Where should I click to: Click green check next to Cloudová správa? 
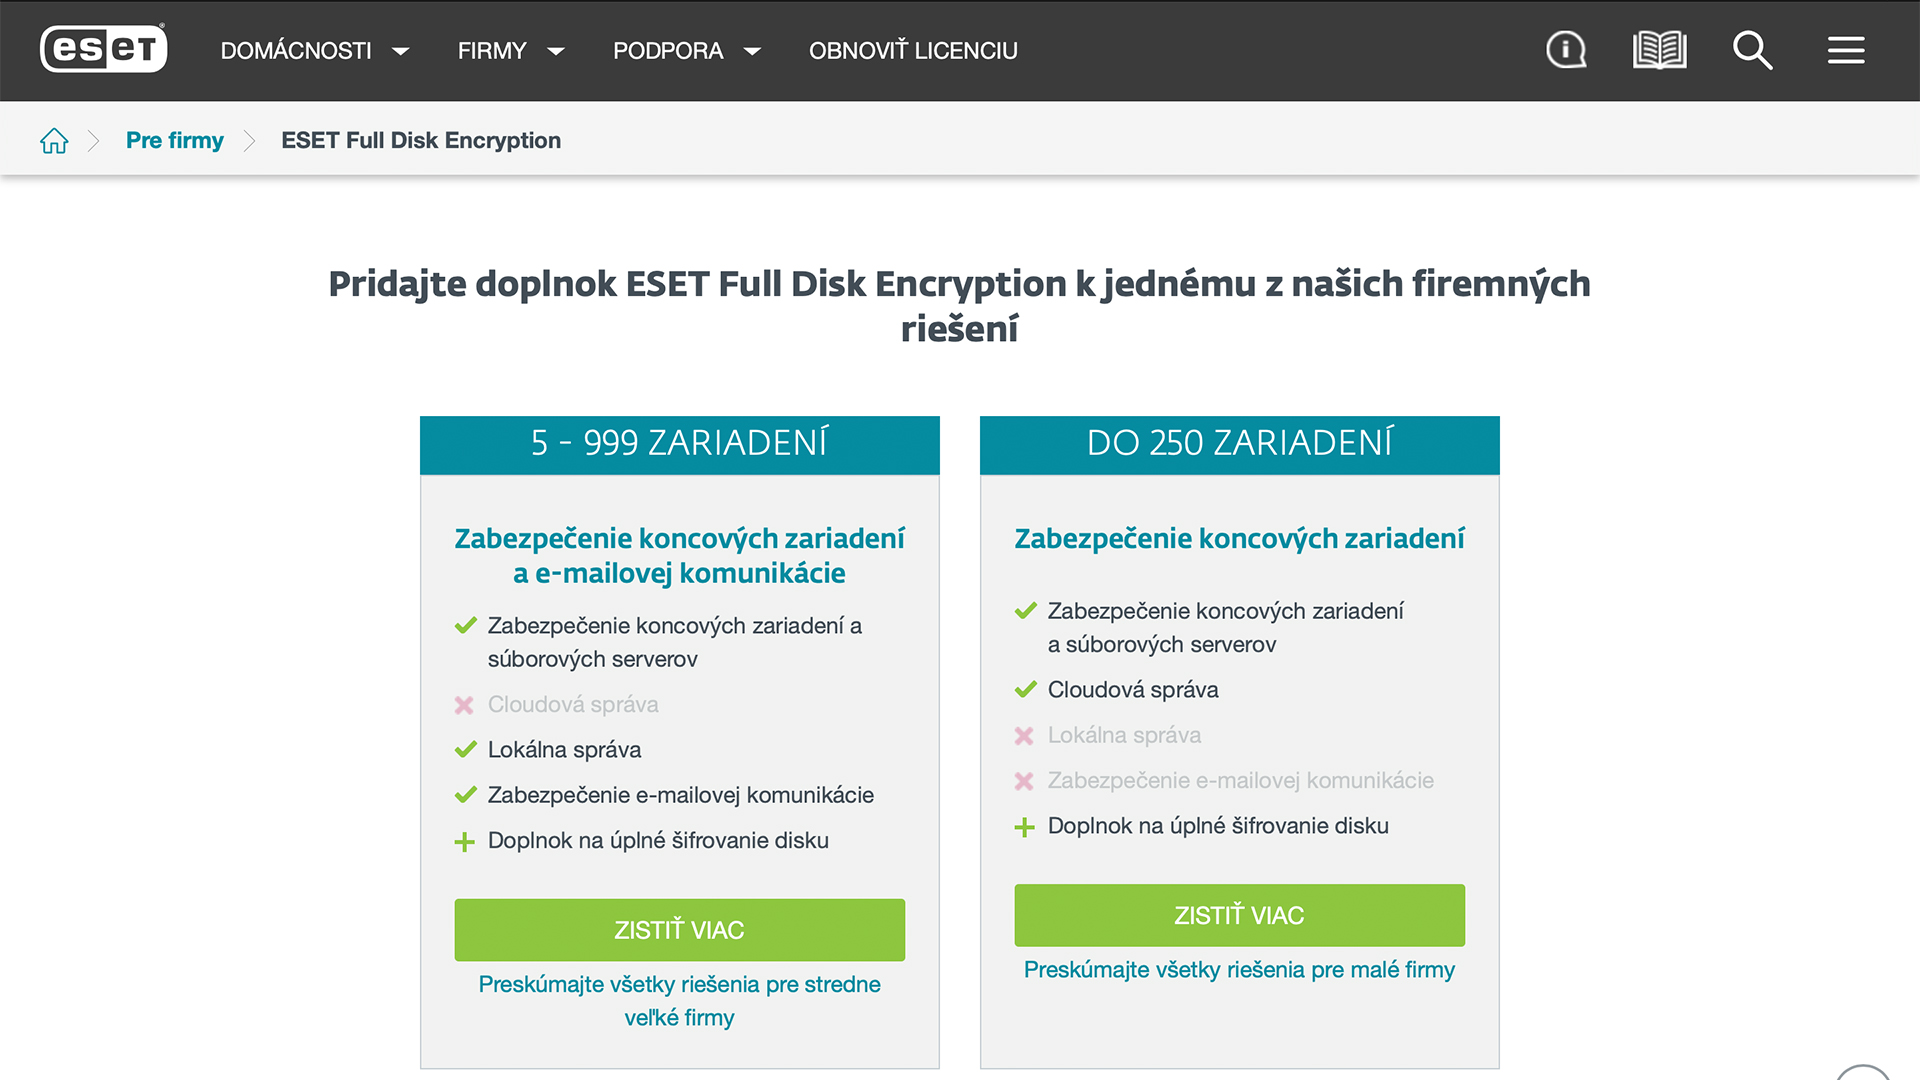click(x=1025, y=690)
